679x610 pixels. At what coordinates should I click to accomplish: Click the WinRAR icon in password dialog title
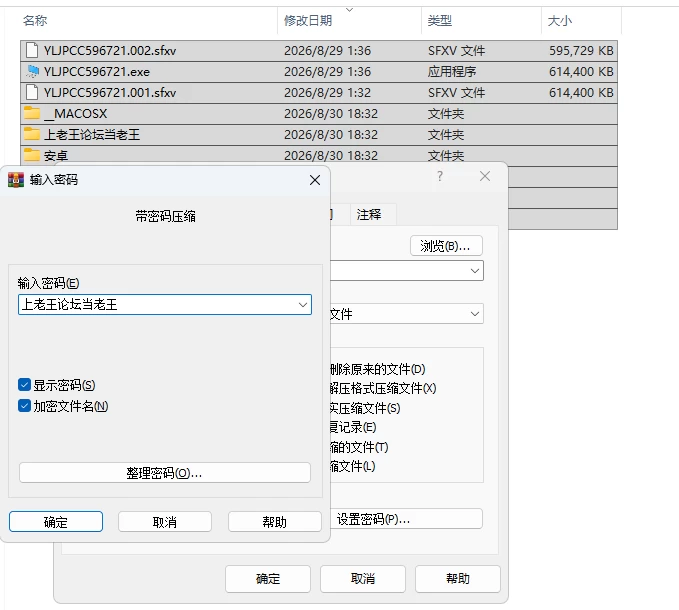tap(16, 180)
